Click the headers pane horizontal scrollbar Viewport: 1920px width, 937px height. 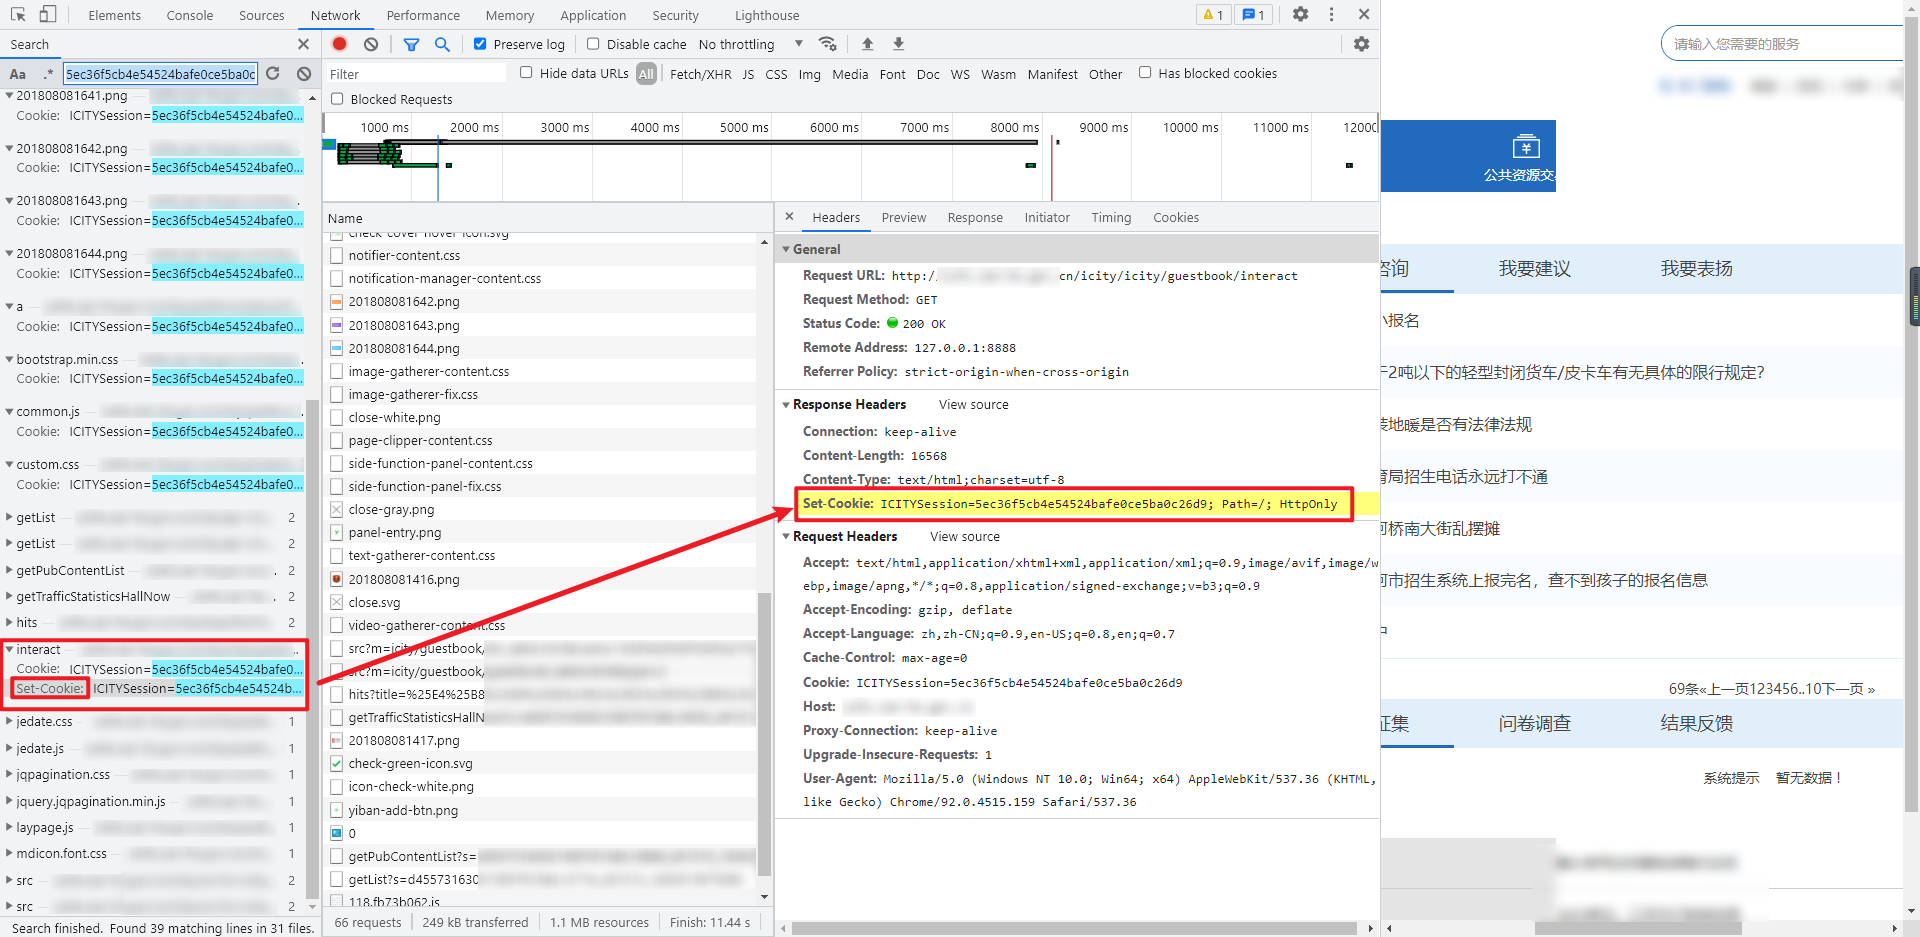tap(1074, 928)
